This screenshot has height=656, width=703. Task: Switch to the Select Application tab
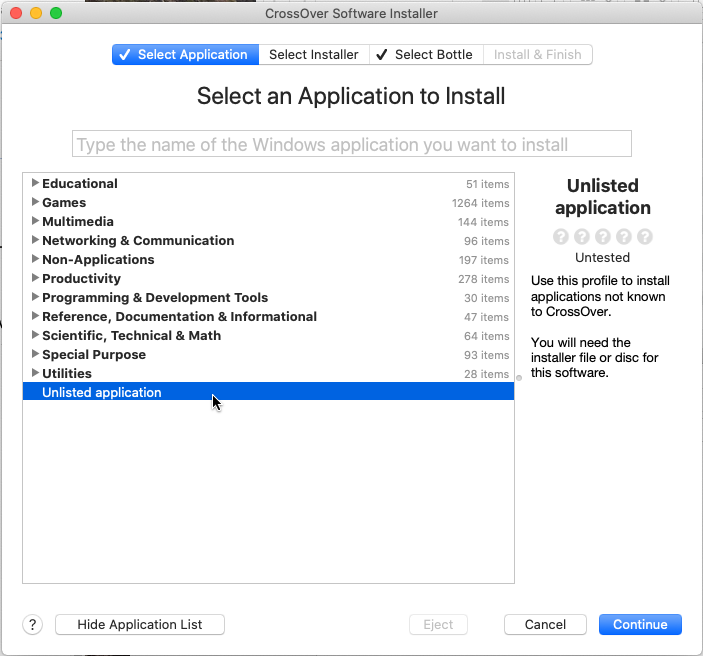coord(185,55)
